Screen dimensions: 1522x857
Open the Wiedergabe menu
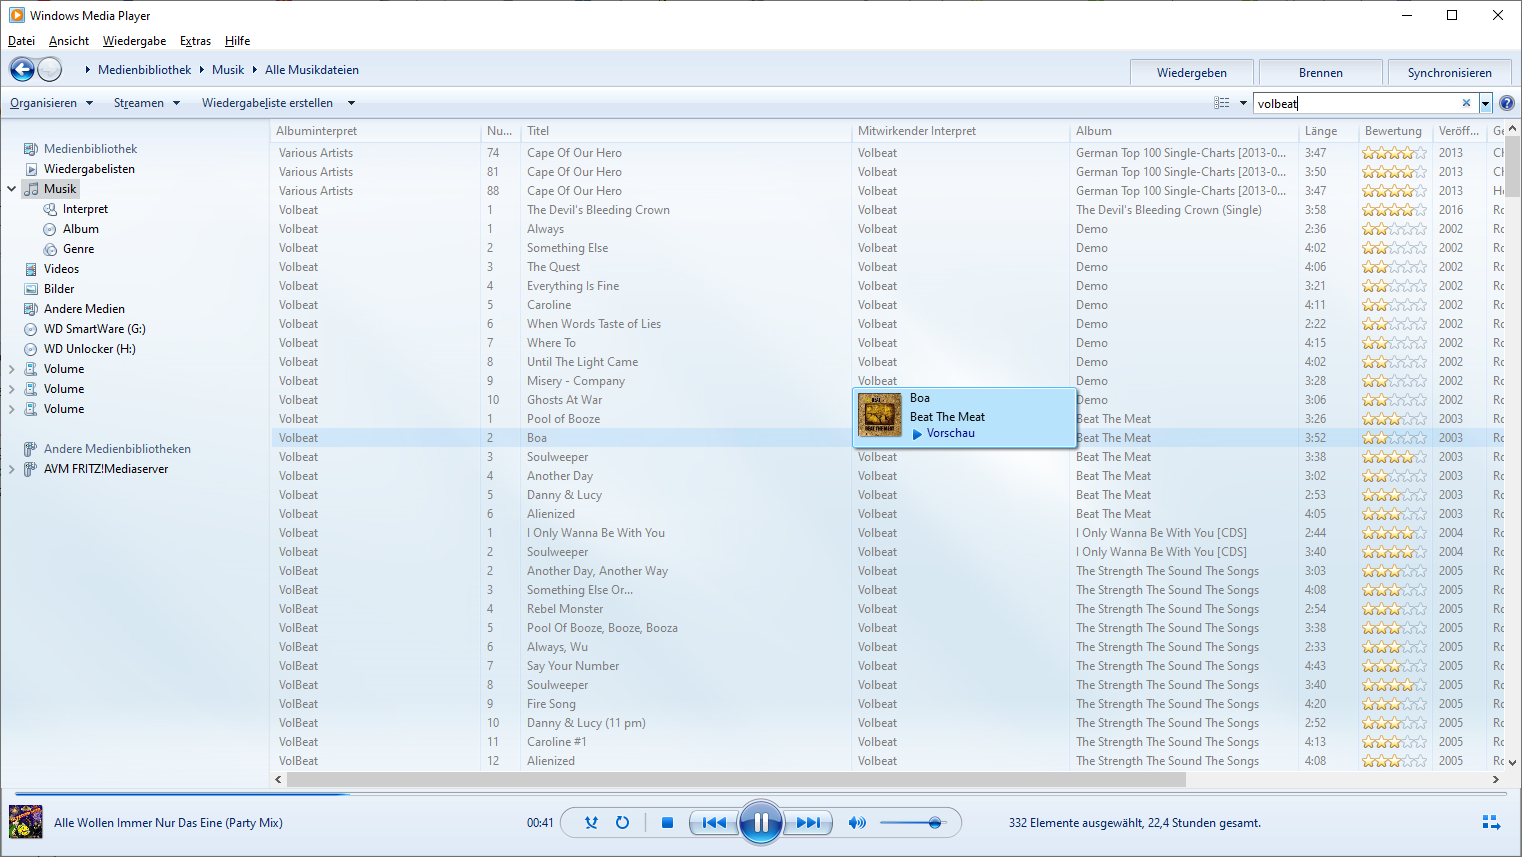(135, 41)
